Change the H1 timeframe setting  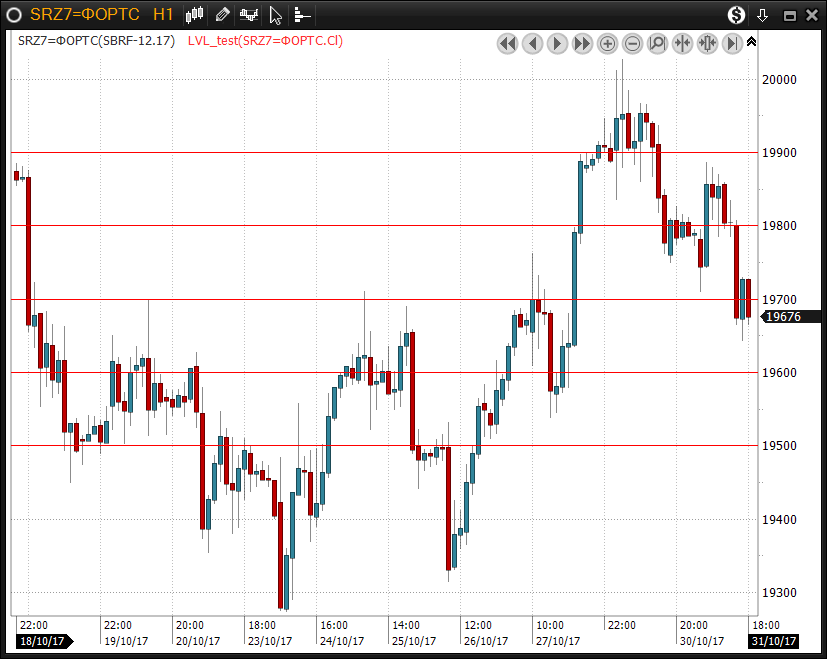coord(163,14)
